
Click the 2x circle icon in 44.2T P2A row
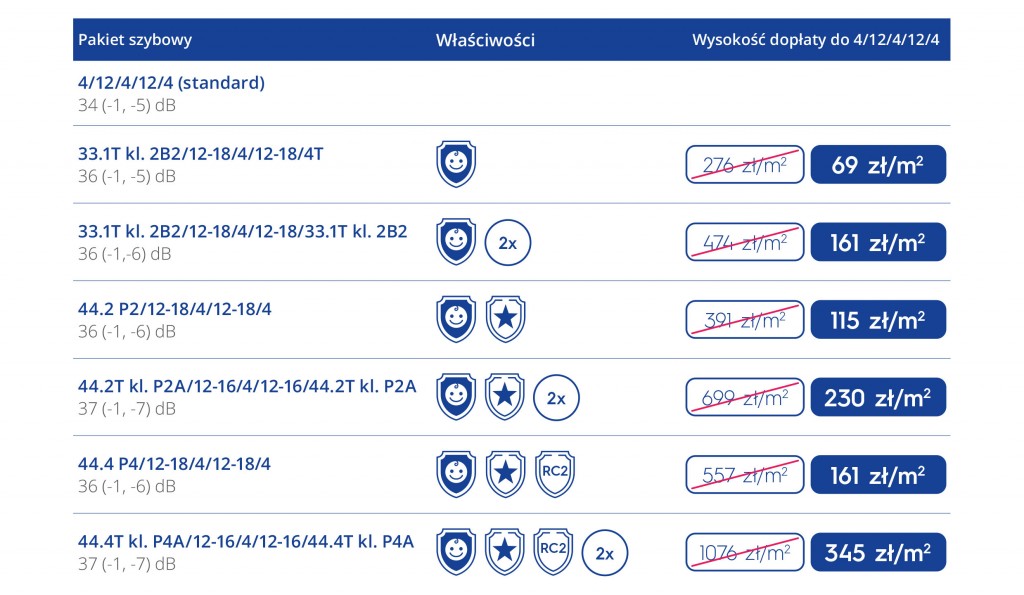point(556,398)
